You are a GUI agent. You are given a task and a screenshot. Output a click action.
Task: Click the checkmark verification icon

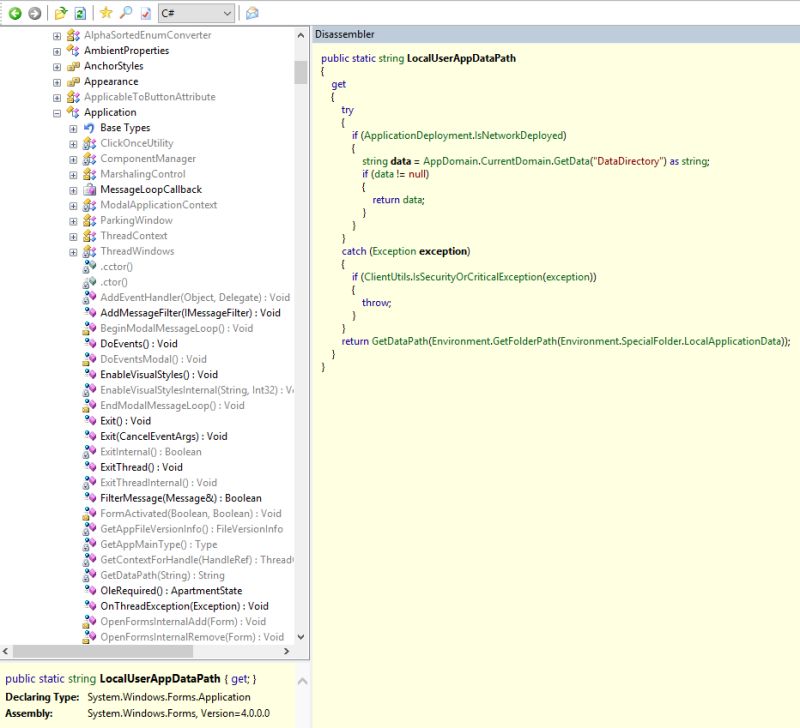coord(146,13)
